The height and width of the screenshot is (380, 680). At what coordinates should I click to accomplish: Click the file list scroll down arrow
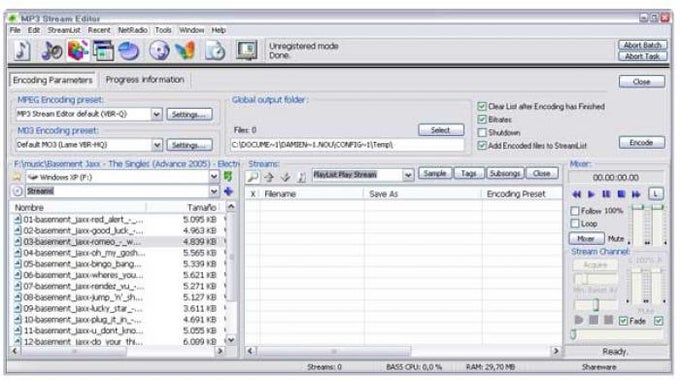click(x=231, y=340)
